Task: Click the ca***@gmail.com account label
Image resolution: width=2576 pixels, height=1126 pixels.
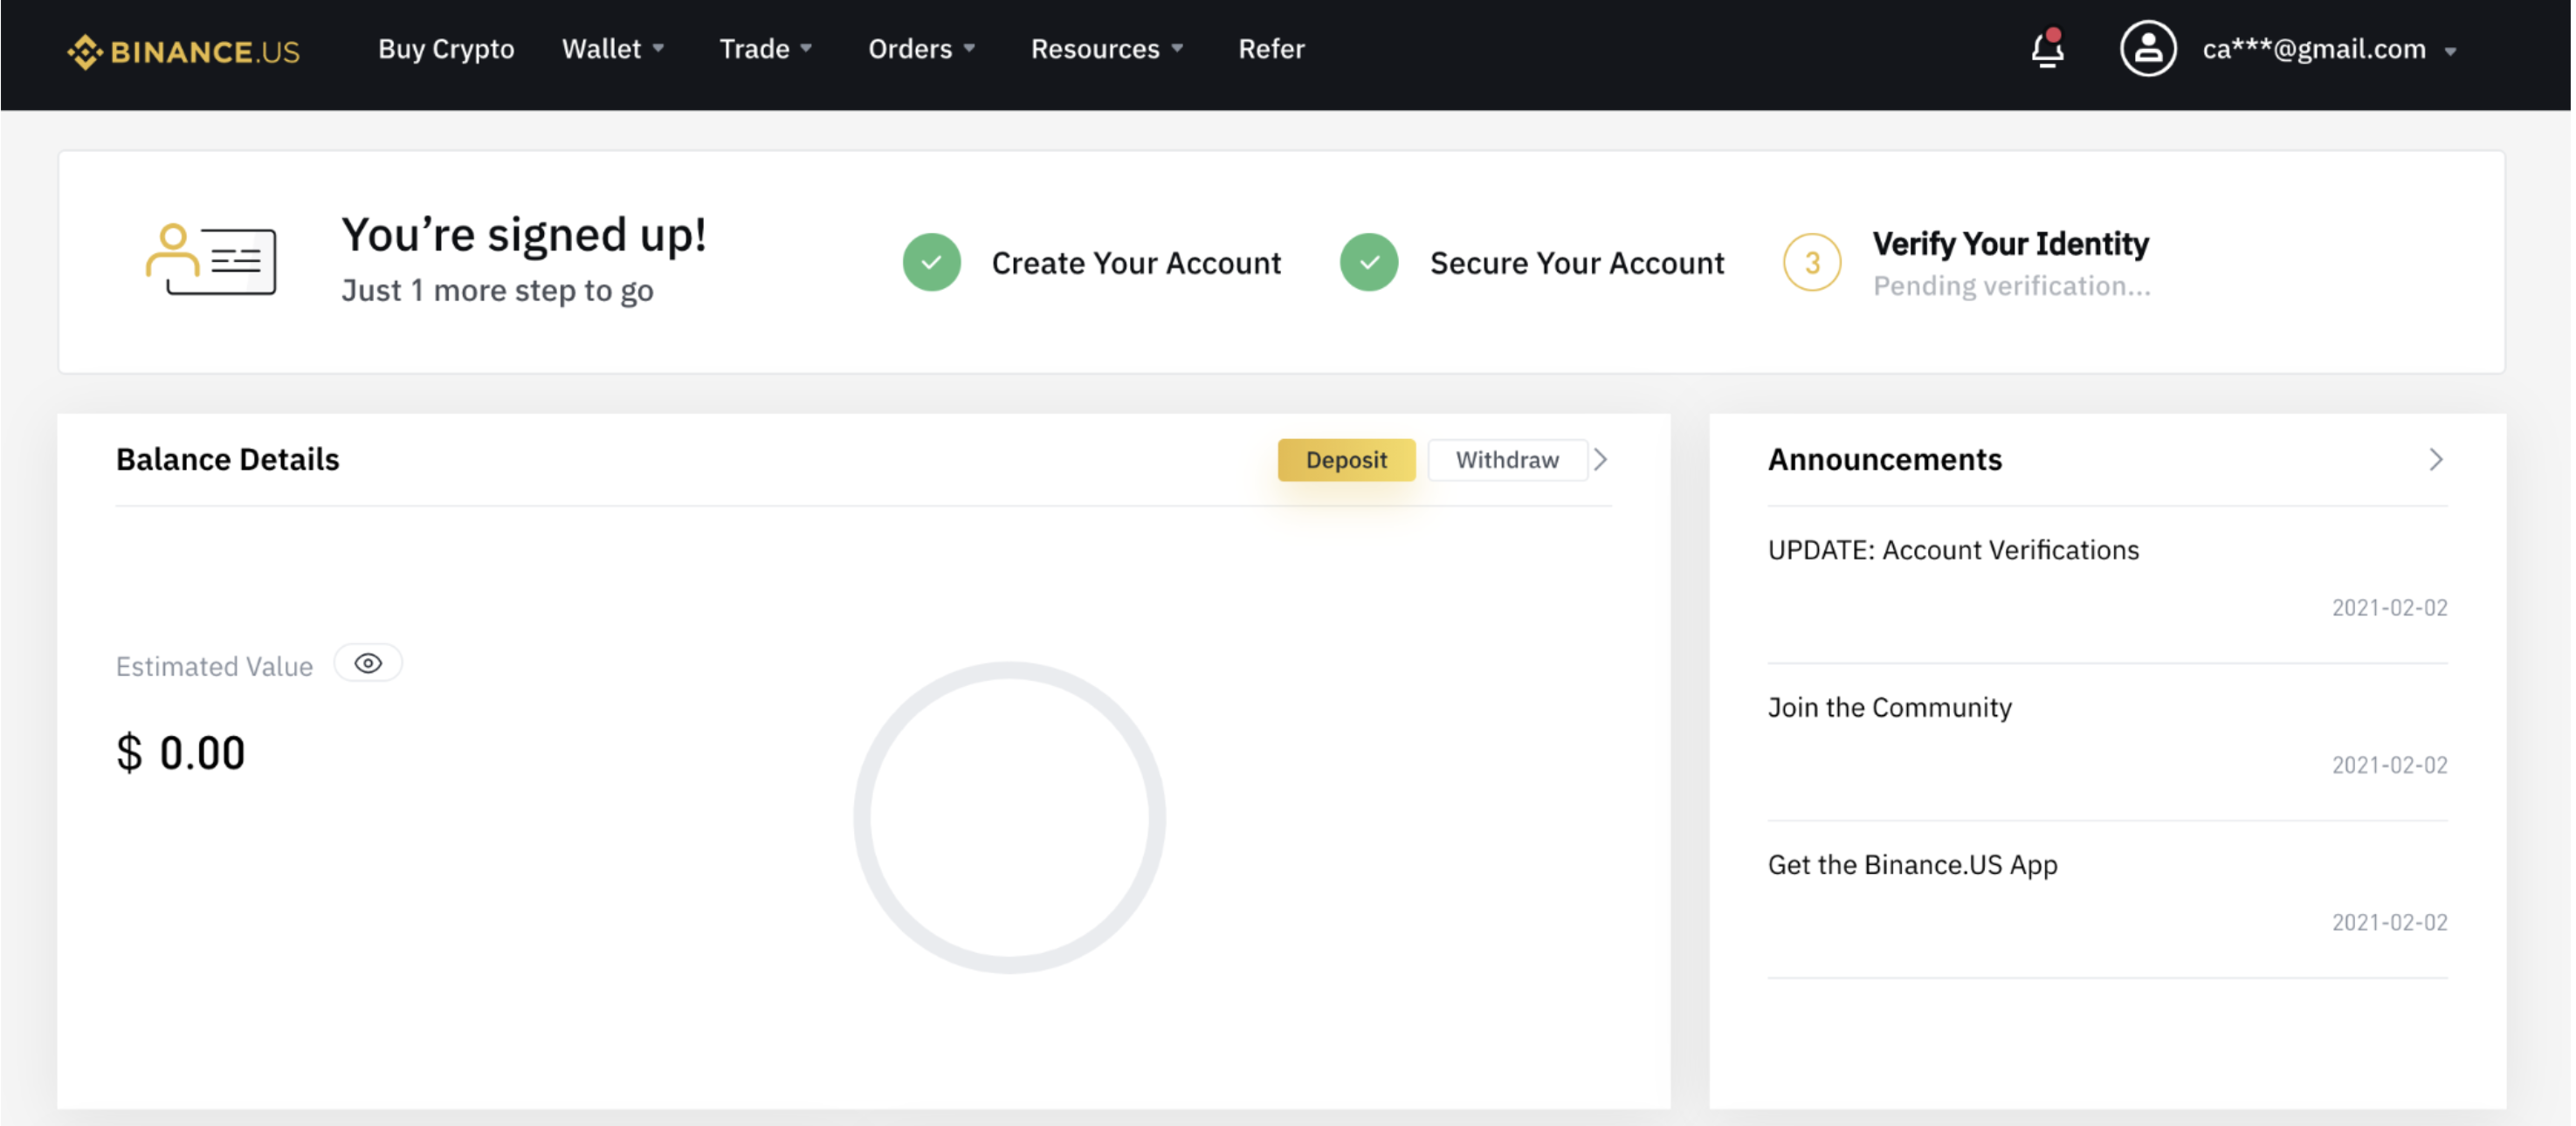Action: tap(2313, 48)
